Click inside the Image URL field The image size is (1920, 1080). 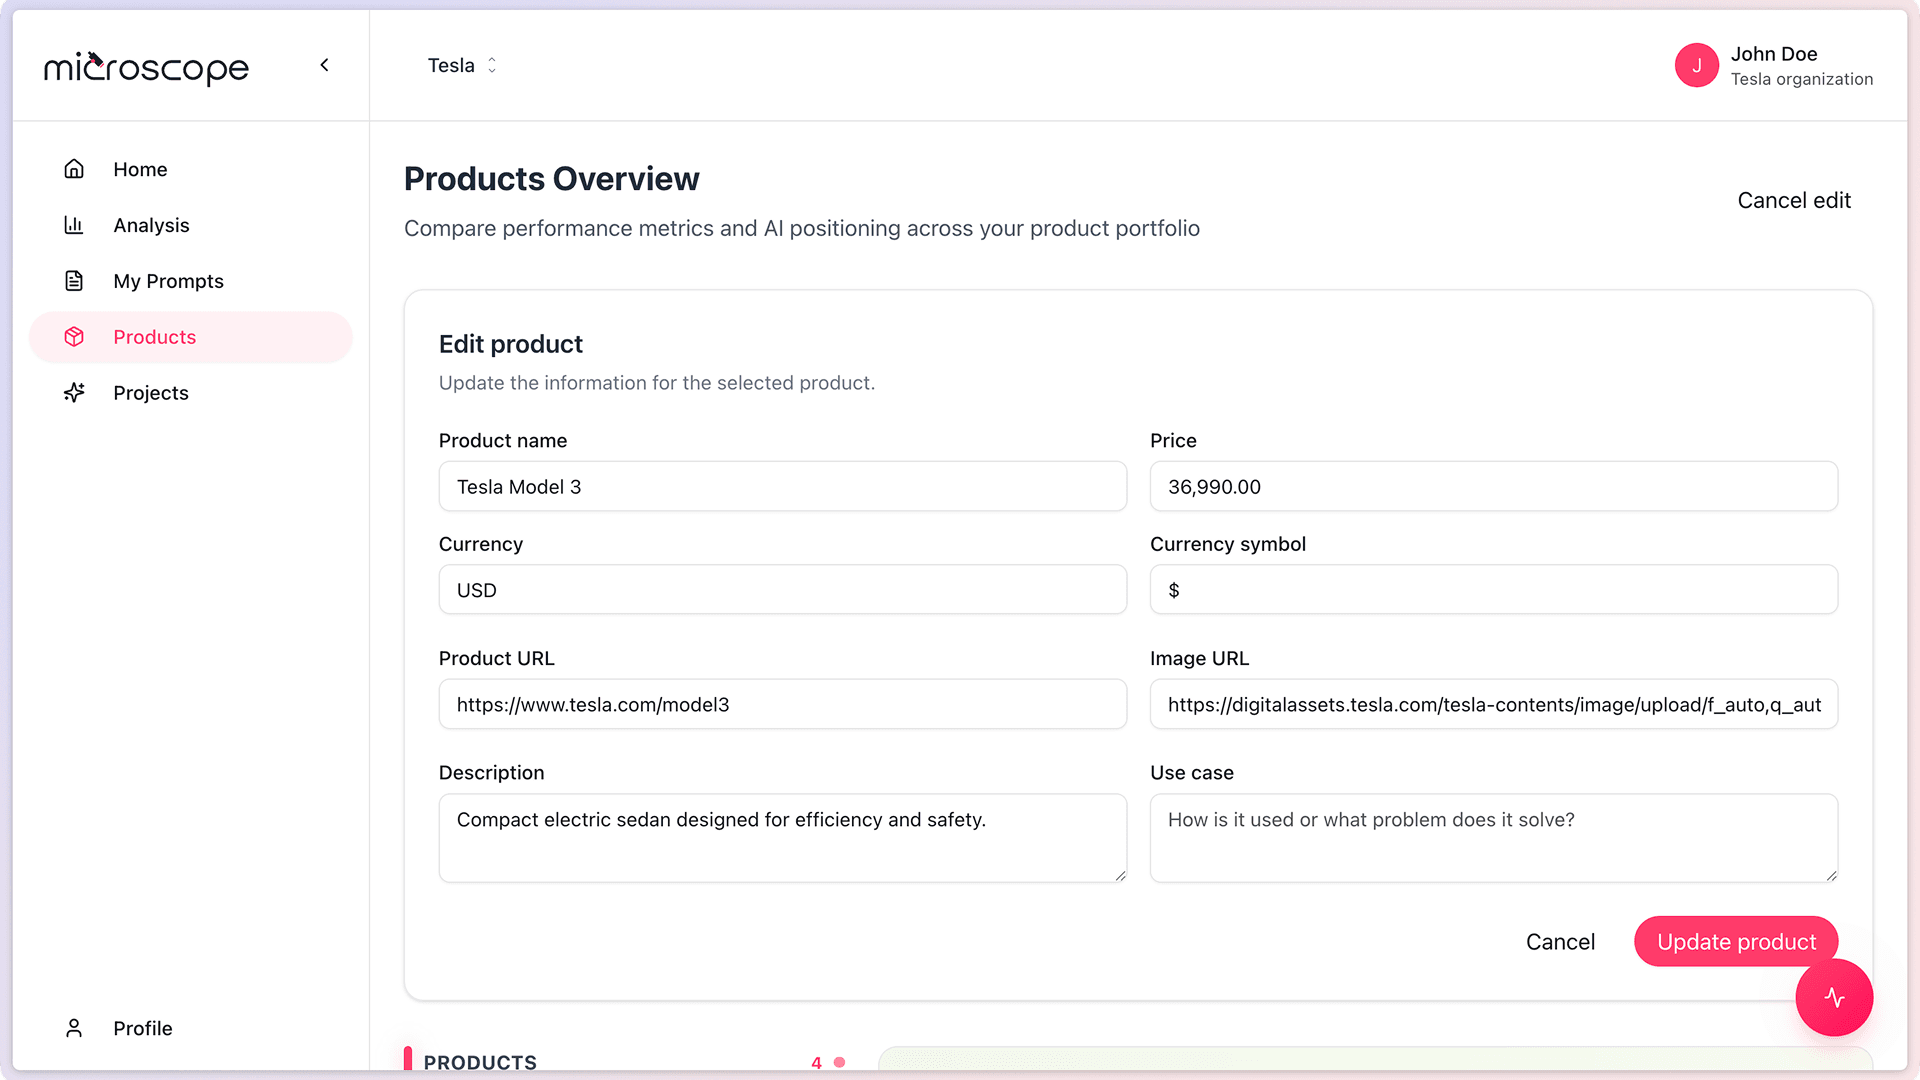click(1493, 704)
